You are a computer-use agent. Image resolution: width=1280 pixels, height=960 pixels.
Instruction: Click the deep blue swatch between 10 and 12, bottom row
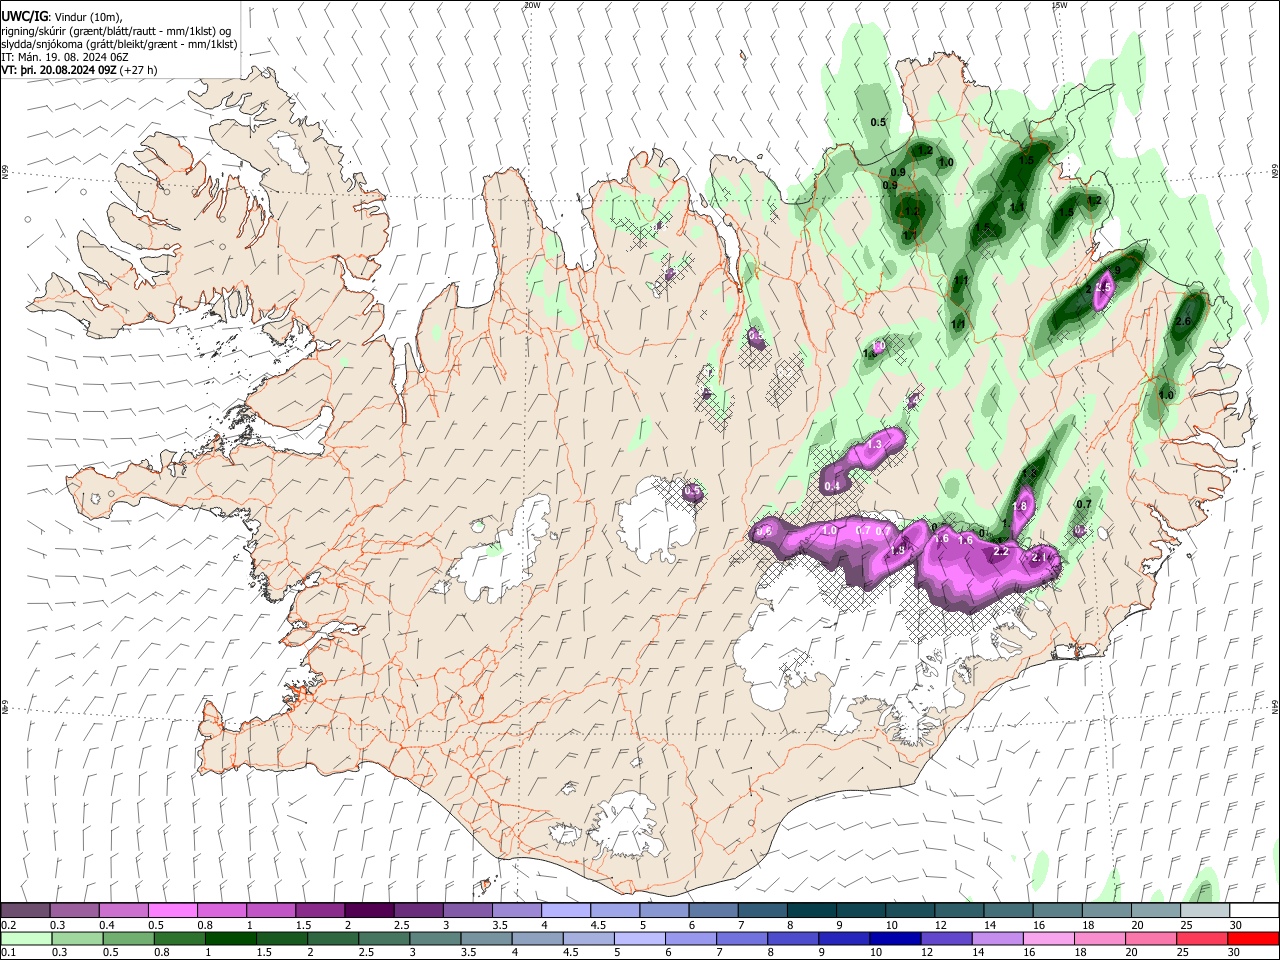click(x=894, y=938)
